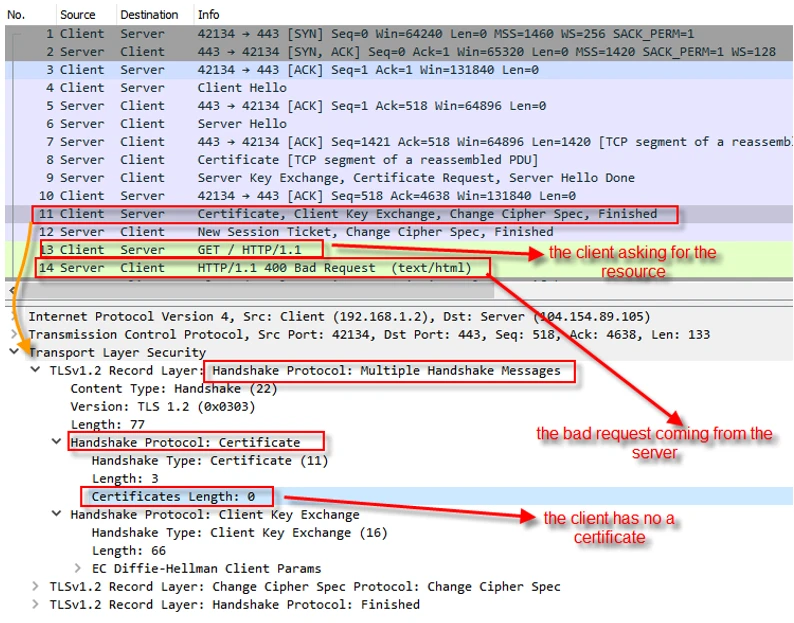The height and width of the screenshot is (623, 794).
Task: Click the Info column header
Action: 209,15
